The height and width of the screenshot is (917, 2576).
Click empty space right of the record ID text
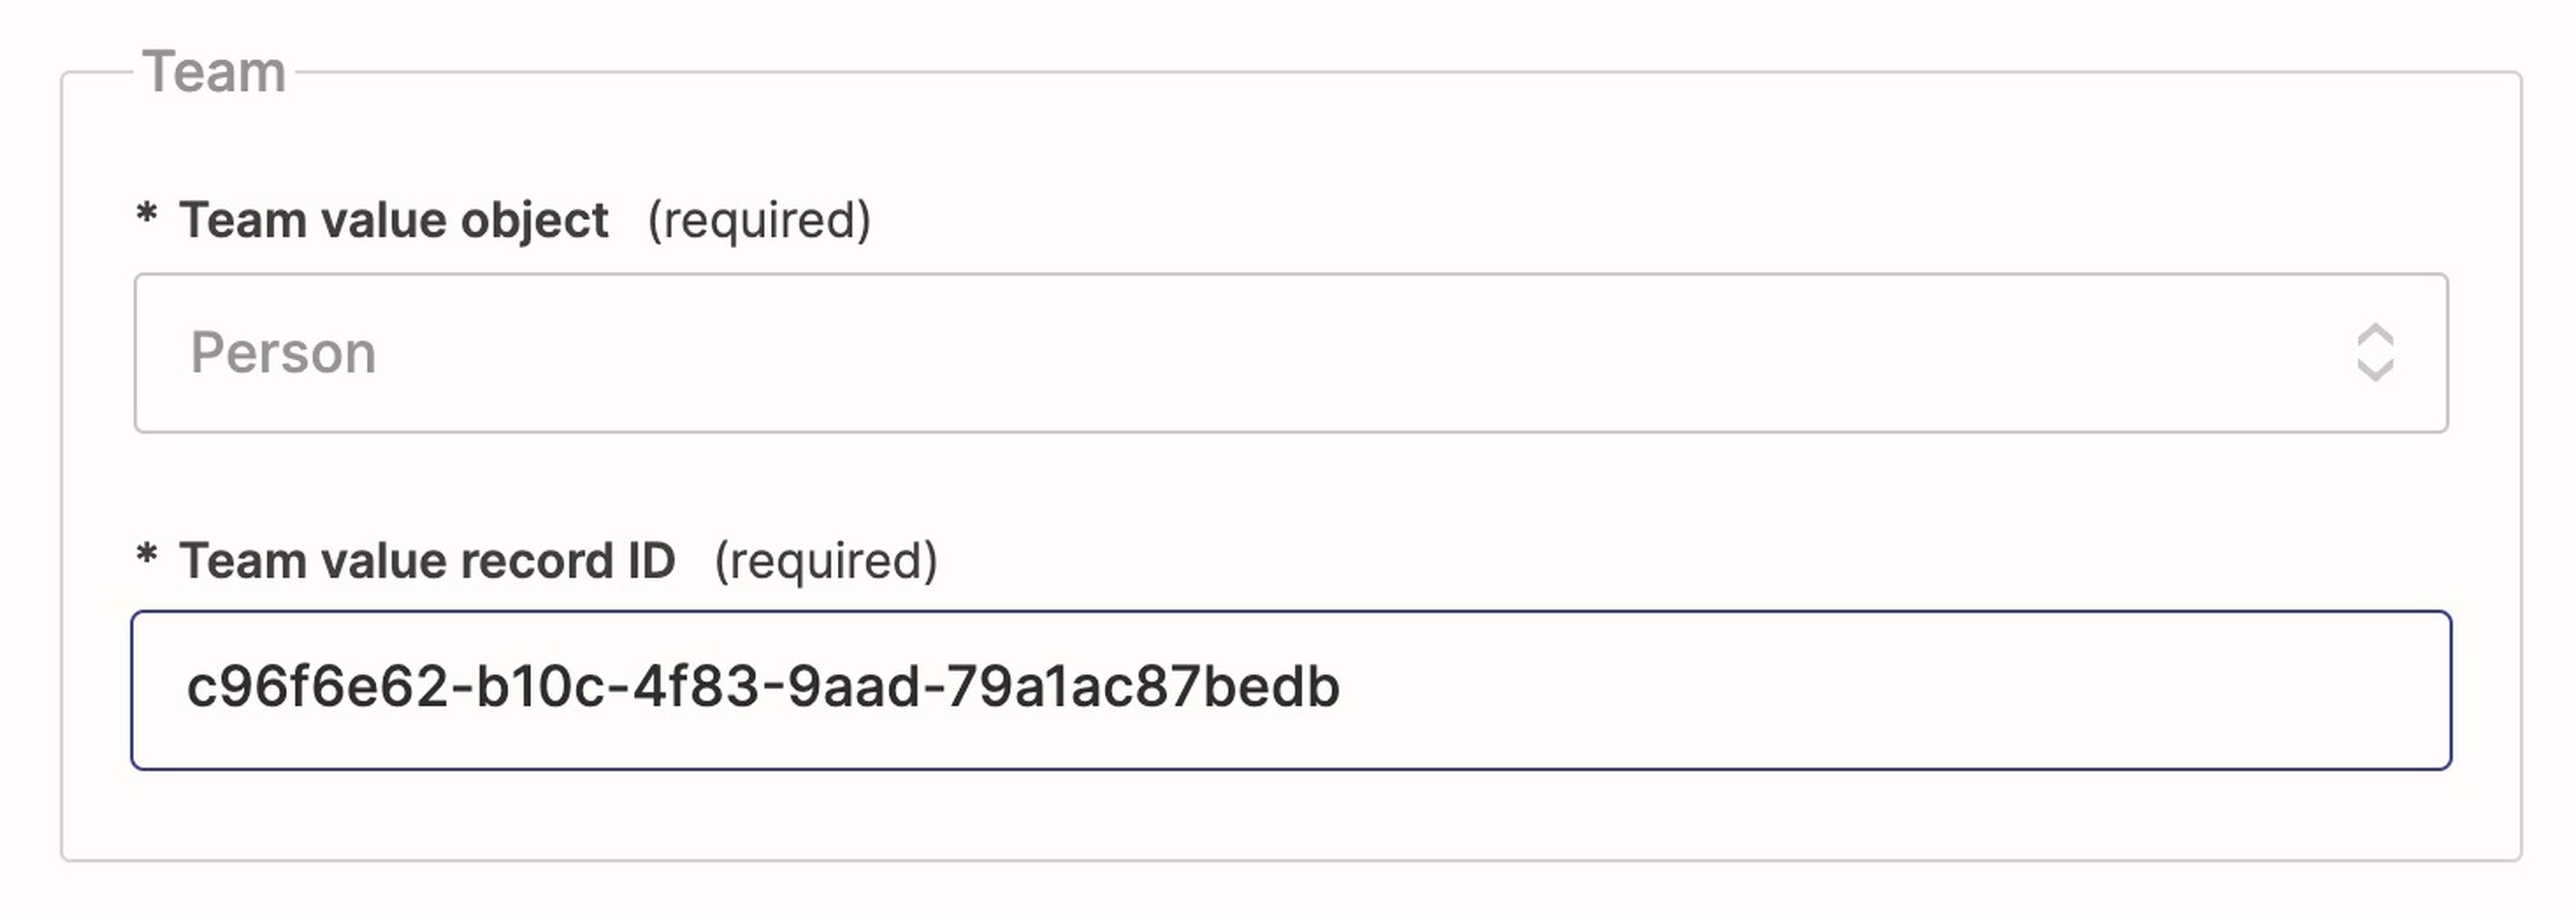click(1900, 690)
